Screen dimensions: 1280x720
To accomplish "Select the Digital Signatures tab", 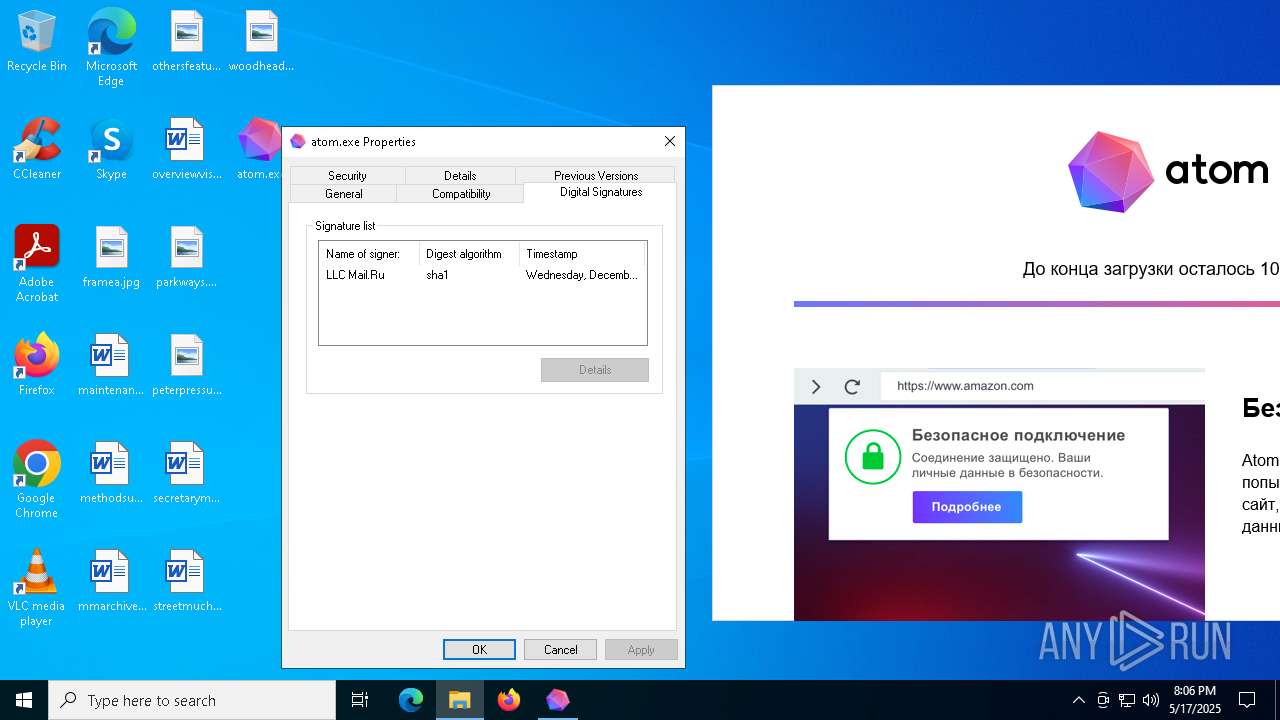I will point(601,192).
